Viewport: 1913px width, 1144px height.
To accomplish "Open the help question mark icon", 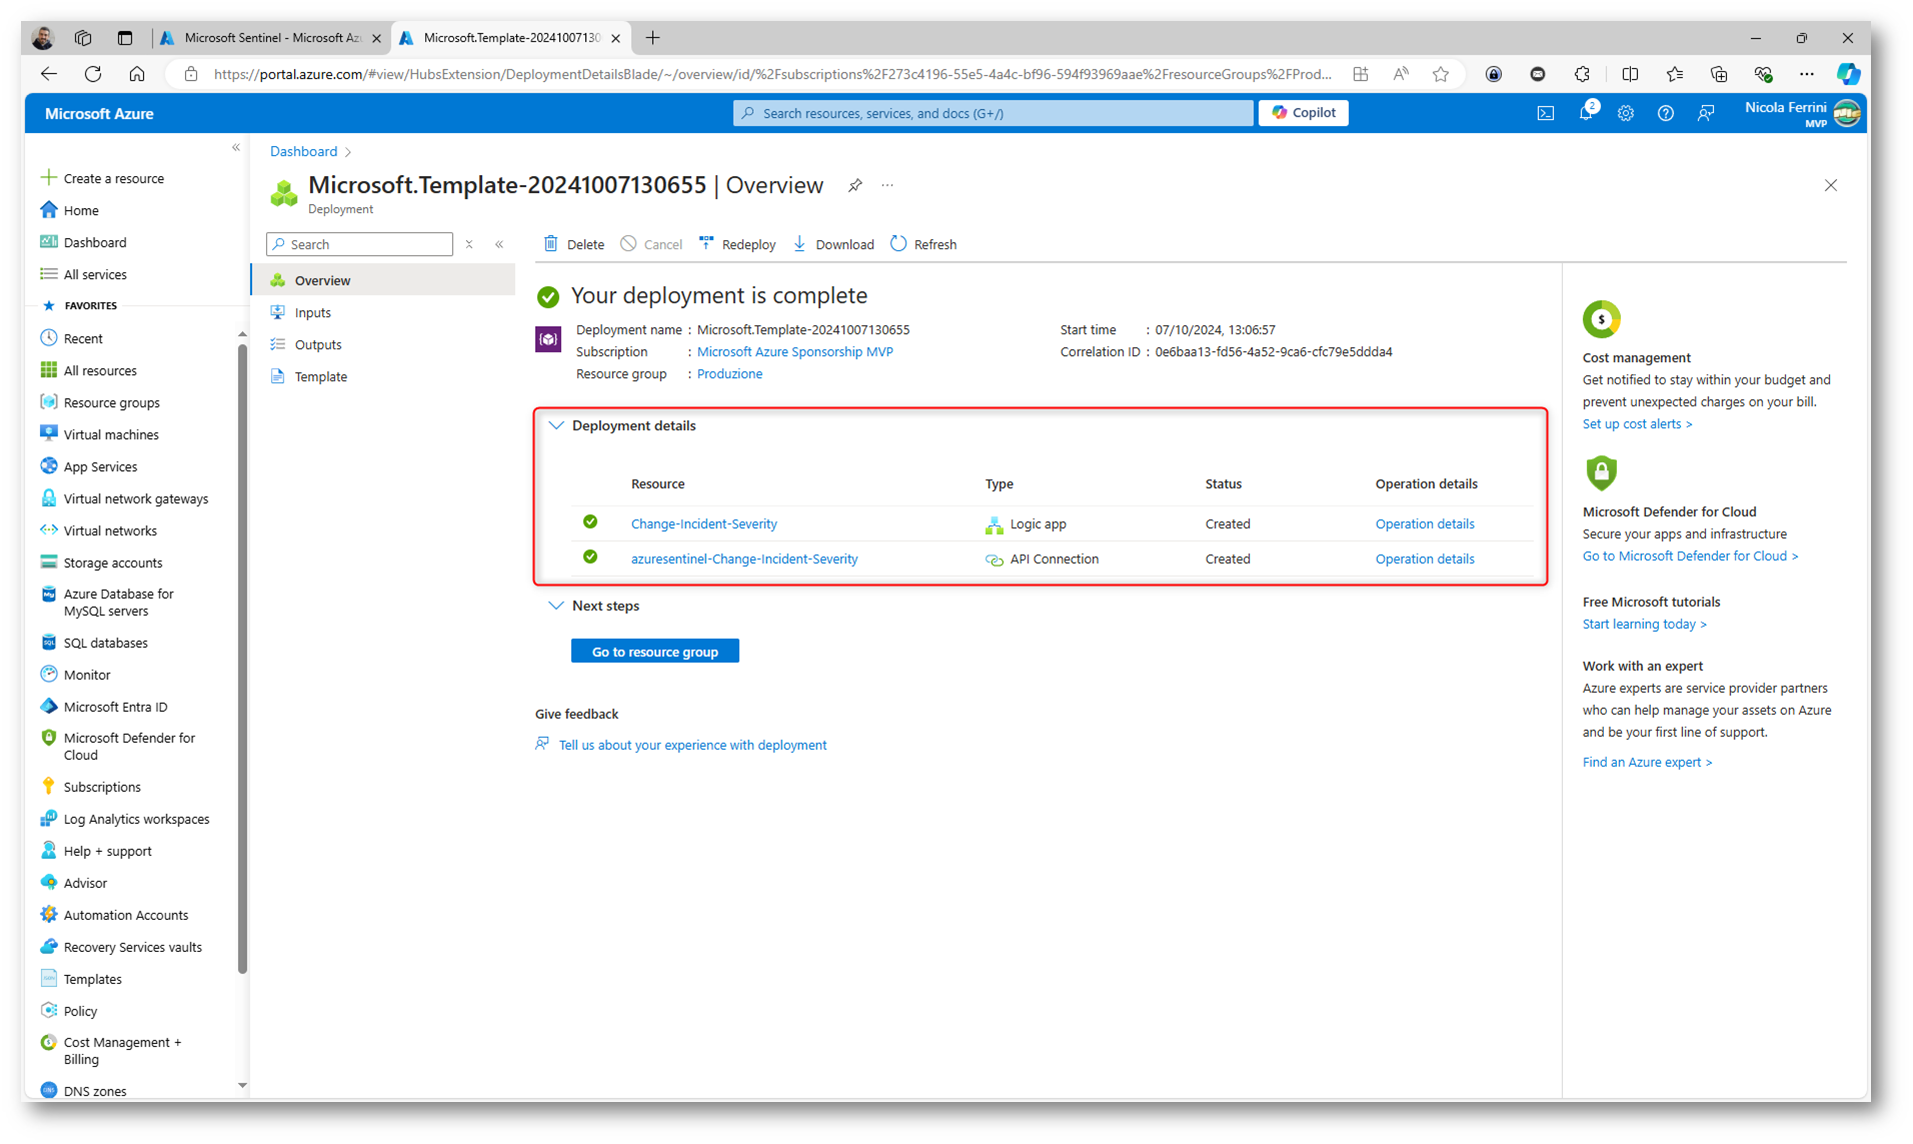I will click(1665, 113).
